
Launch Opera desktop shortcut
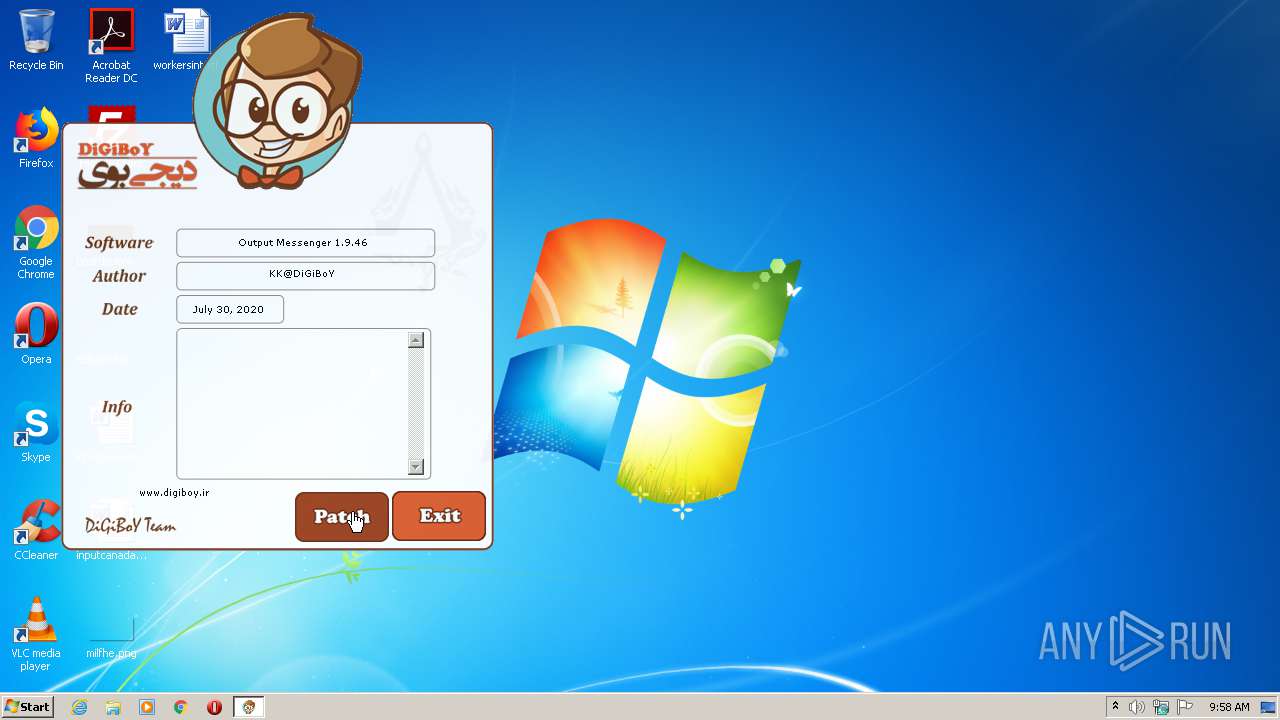coord(36,335)
